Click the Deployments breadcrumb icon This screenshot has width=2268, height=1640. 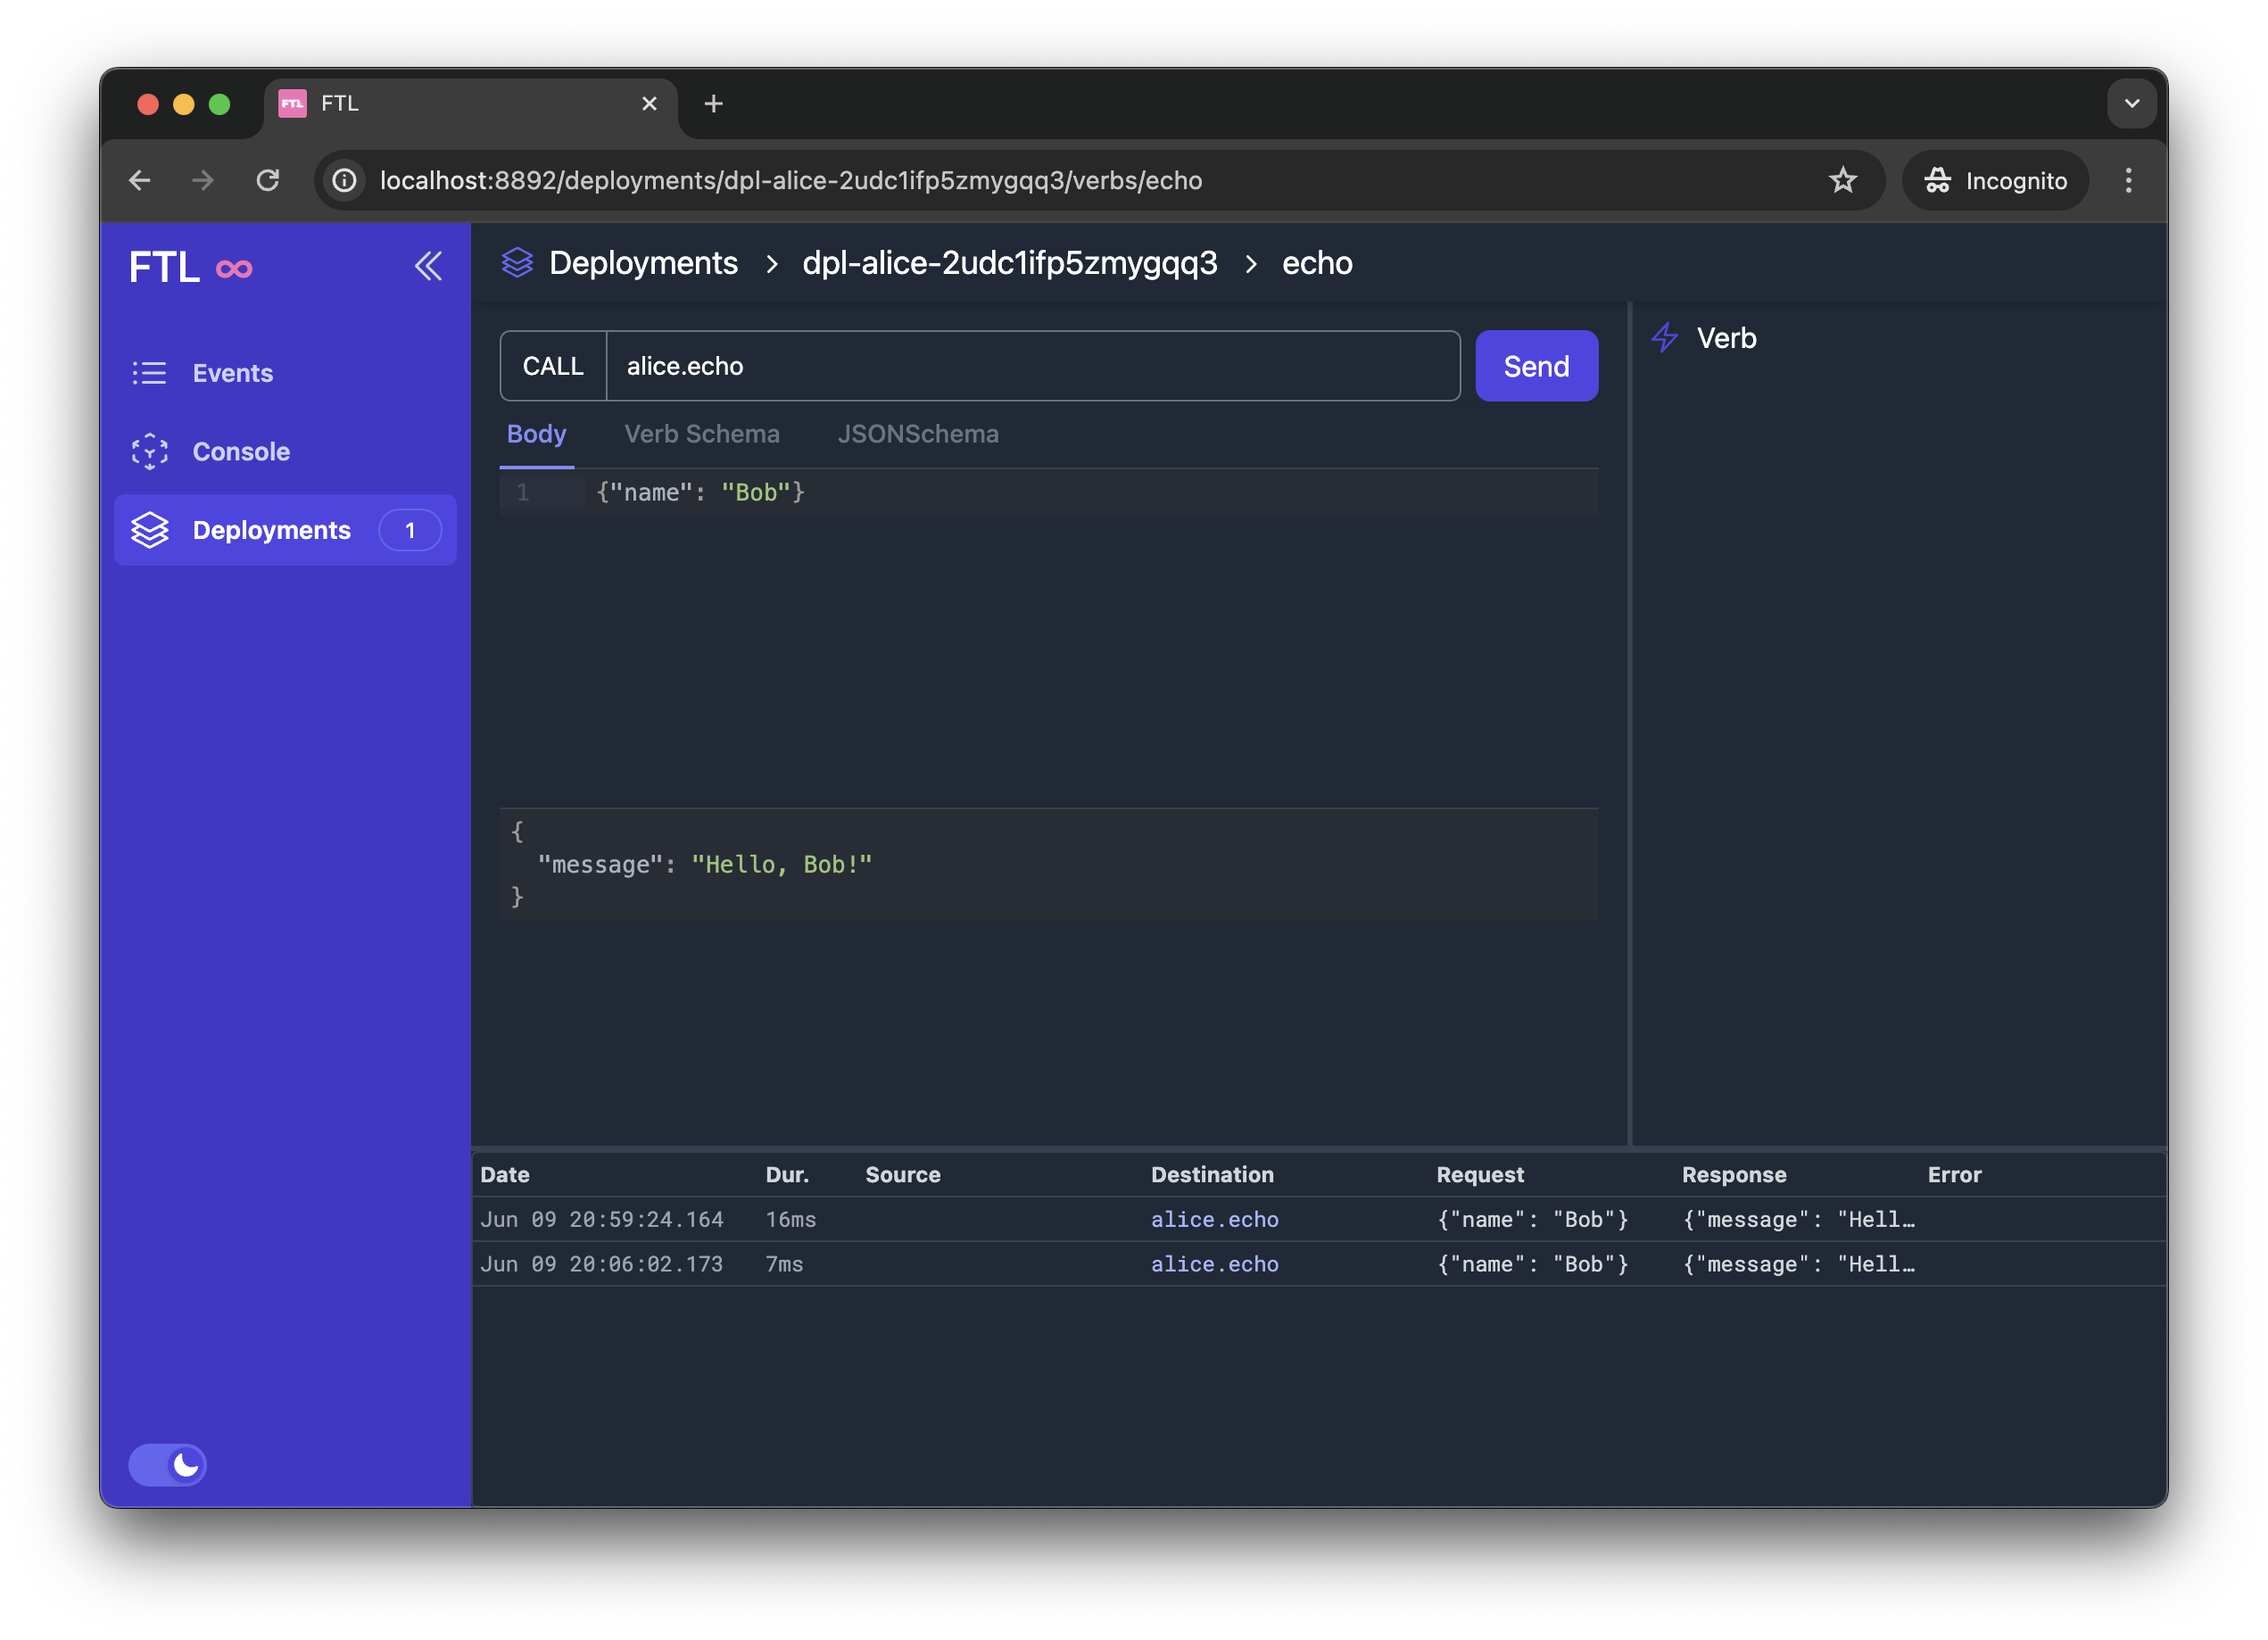tap(517, 262)
